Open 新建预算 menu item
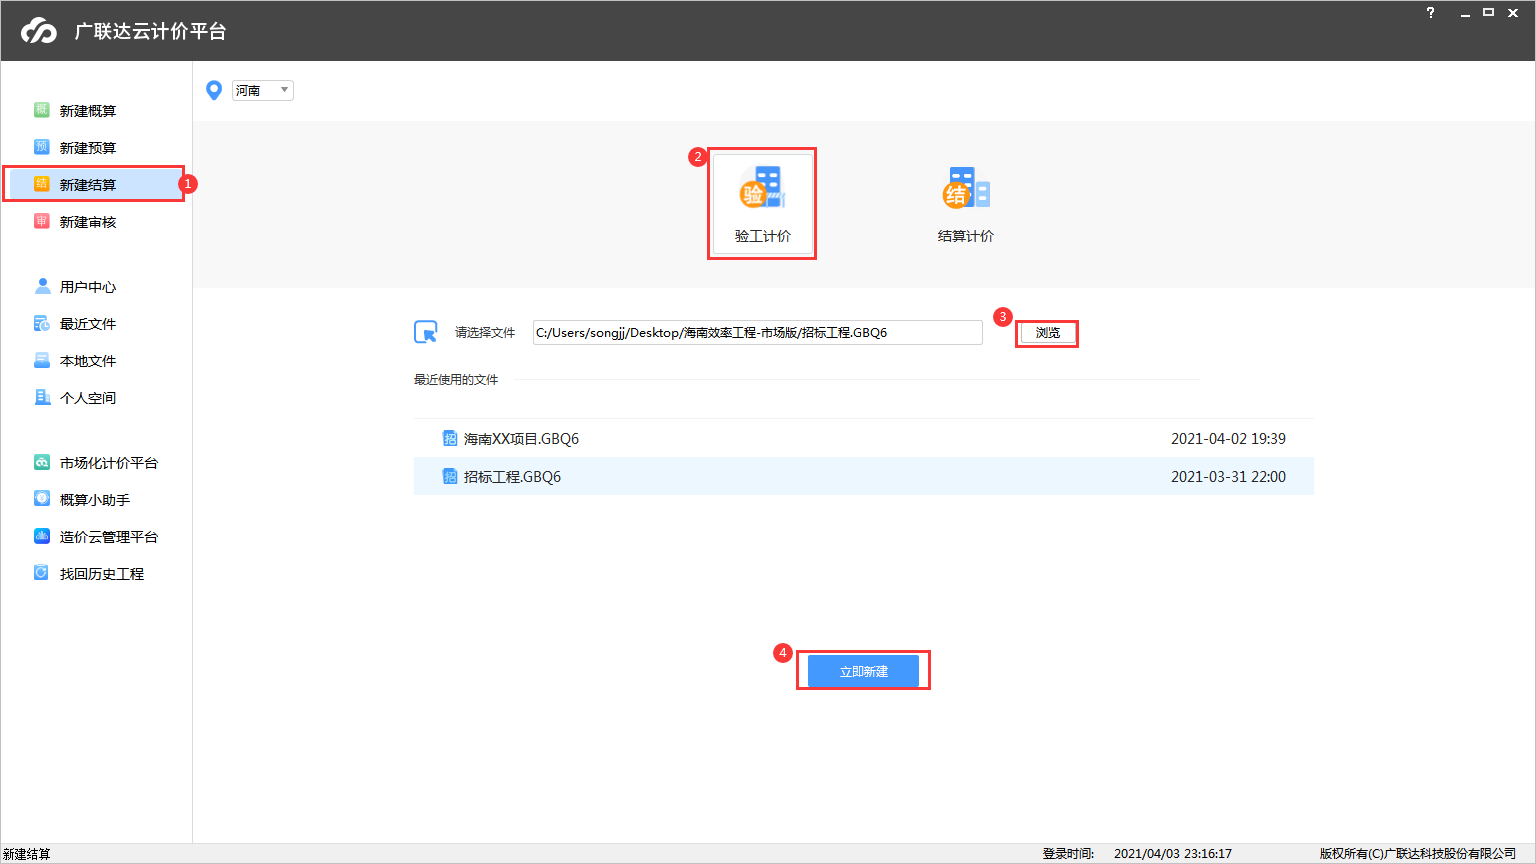Screen dimensions: 1536x864 click(x=88, y=148)
